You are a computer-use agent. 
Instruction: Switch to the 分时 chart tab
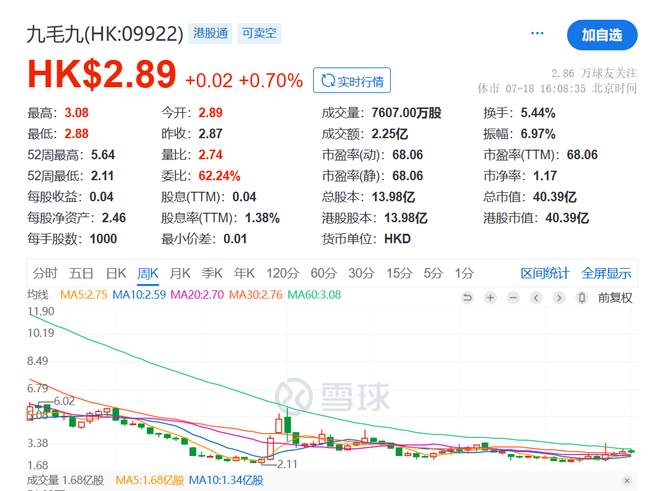[x=45, y=273]
